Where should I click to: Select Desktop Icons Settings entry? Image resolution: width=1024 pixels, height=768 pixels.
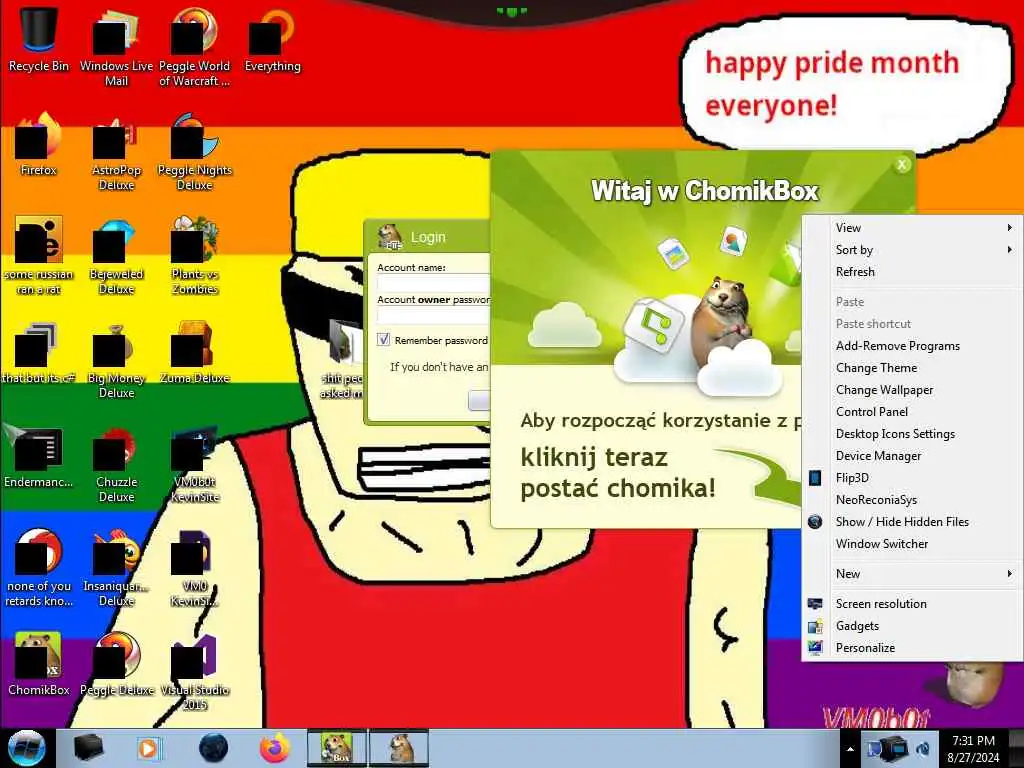coord(912,434)
